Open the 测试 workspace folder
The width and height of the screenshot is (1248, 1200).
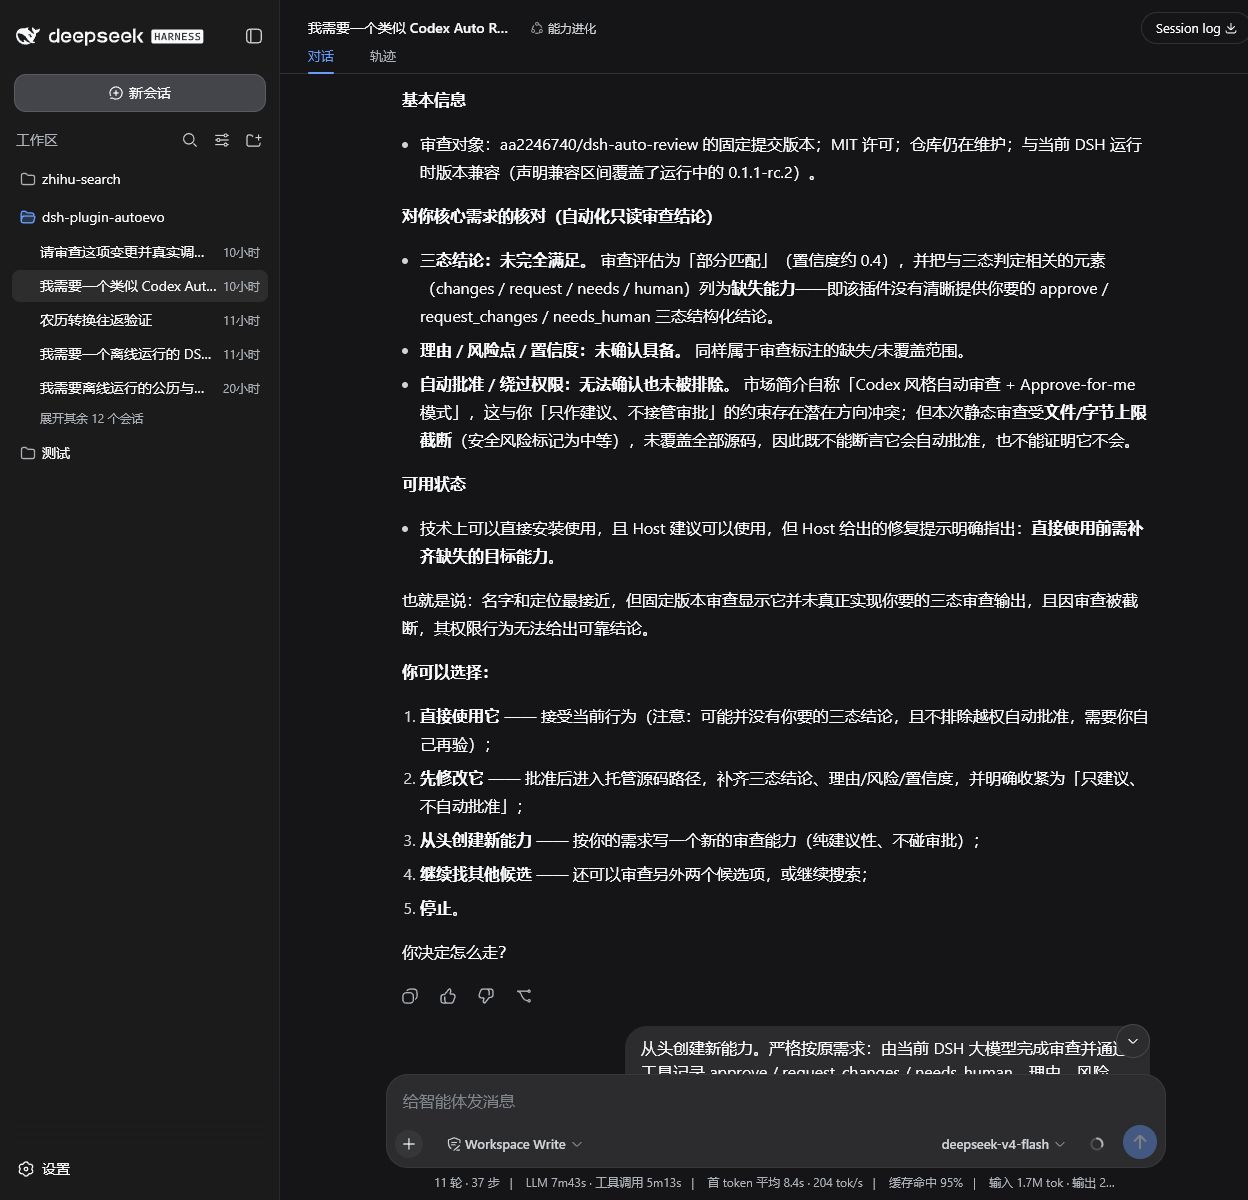pos(140,453)
